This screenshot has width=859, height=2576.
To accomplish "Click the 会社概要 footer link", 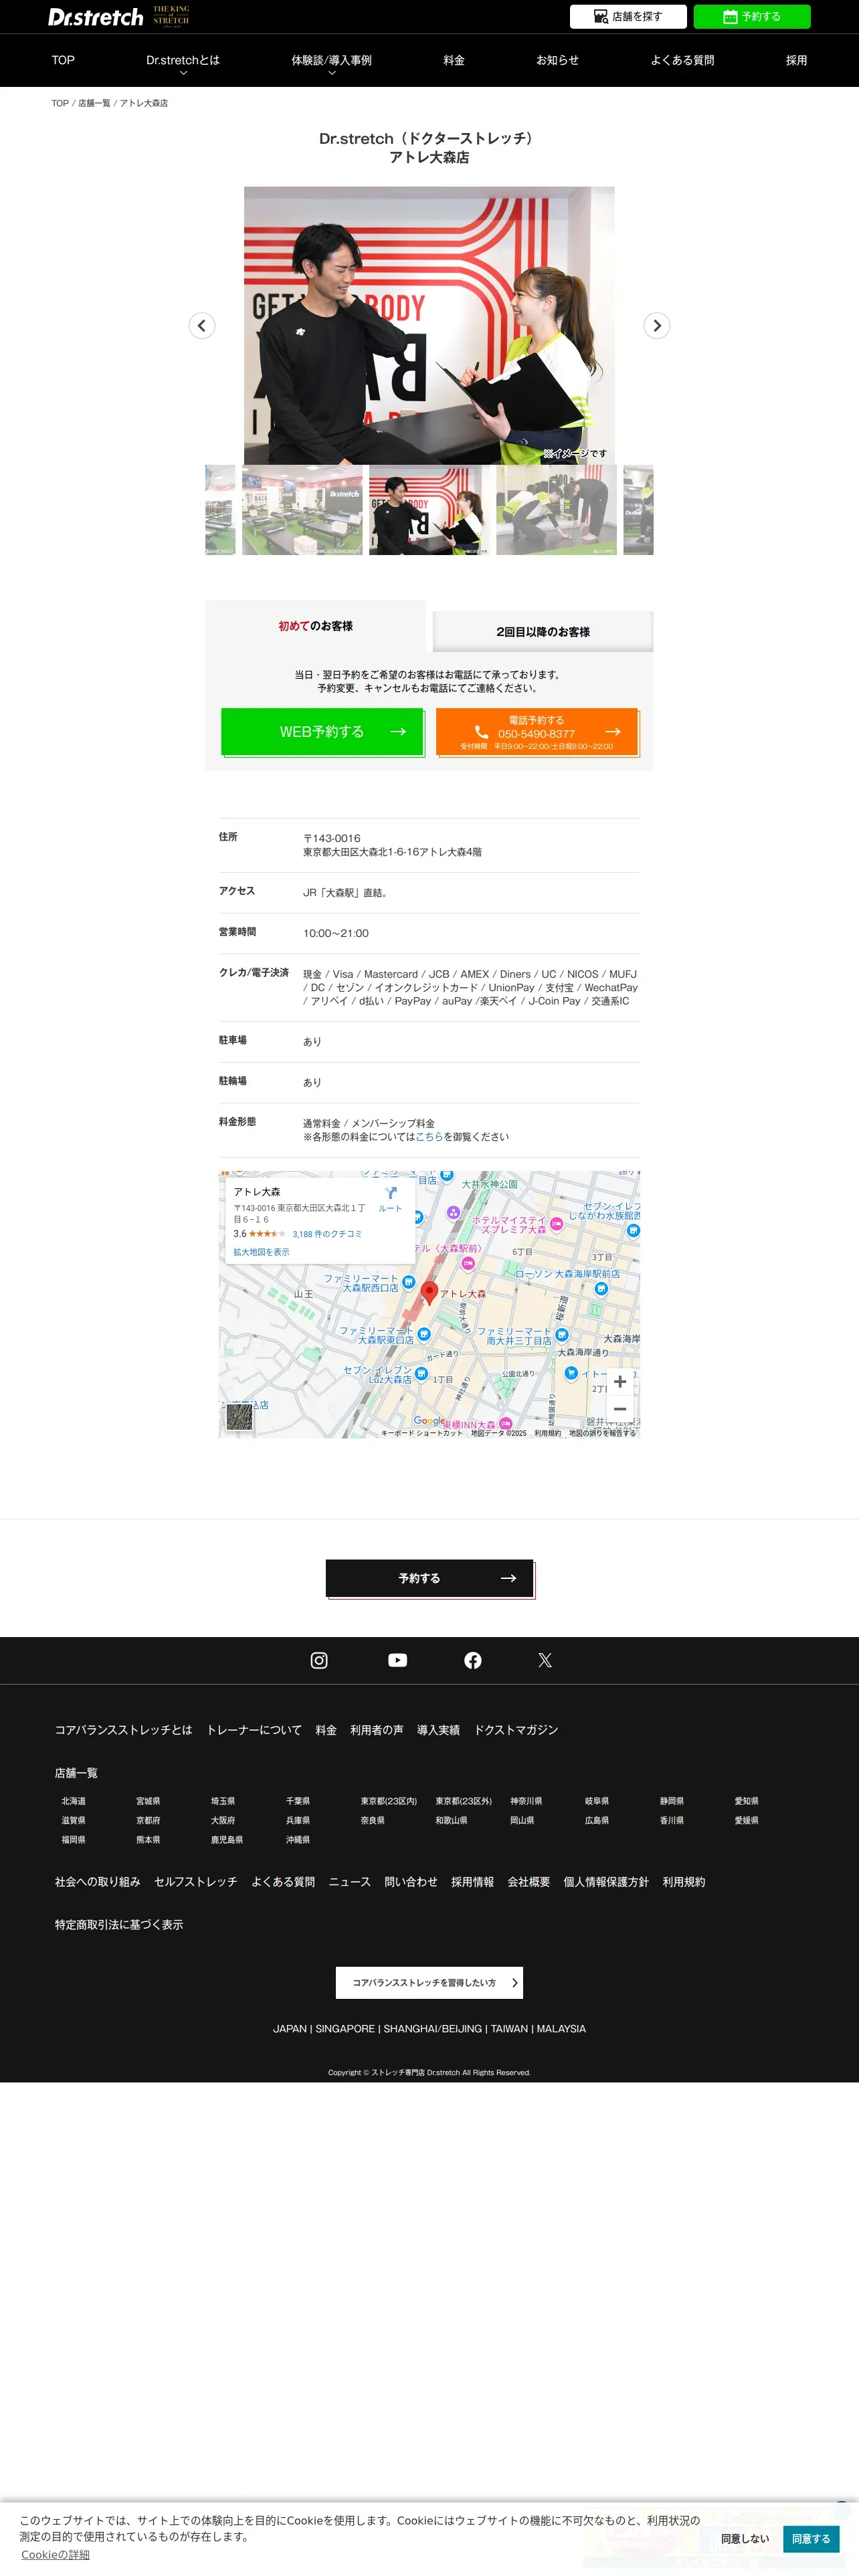I will click(528, 1882).
